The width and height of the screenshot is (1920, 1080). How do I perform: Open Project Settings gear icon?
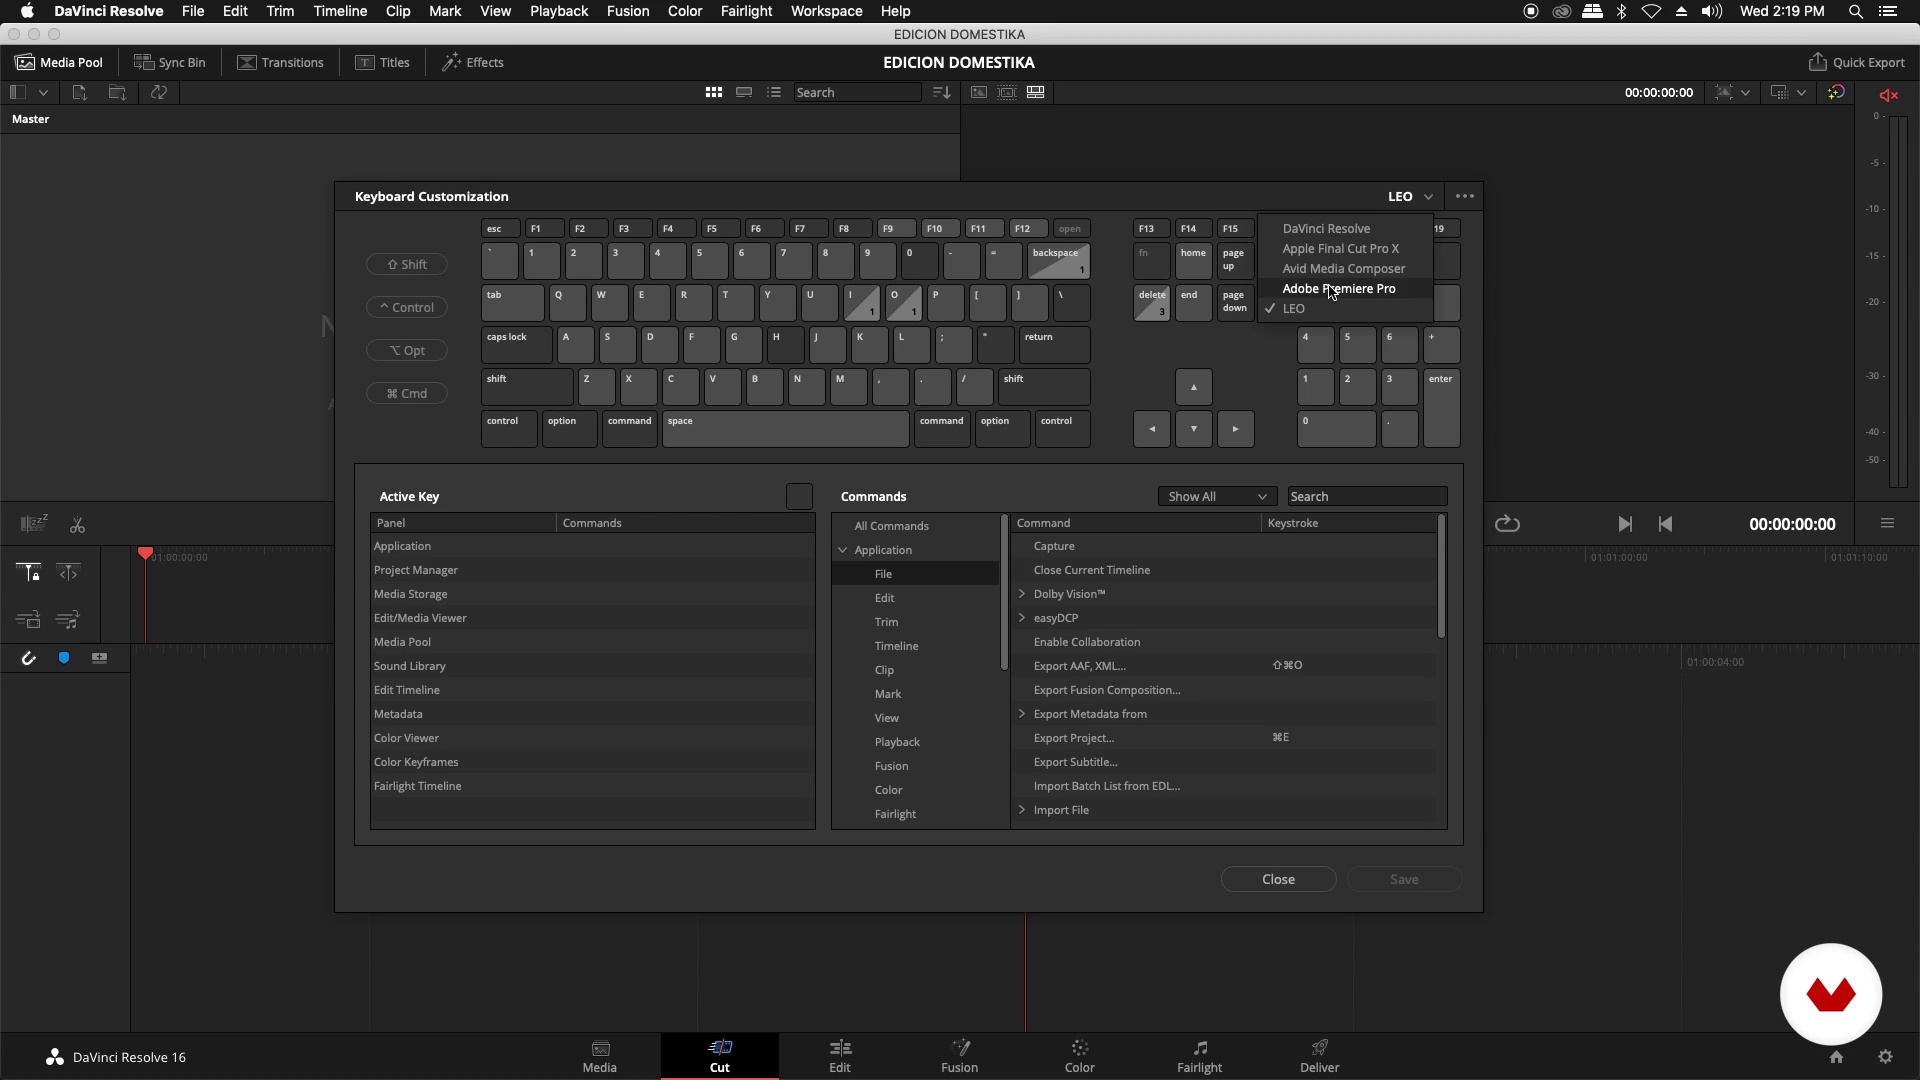pyautogui.click(x=1885, y=1057)
